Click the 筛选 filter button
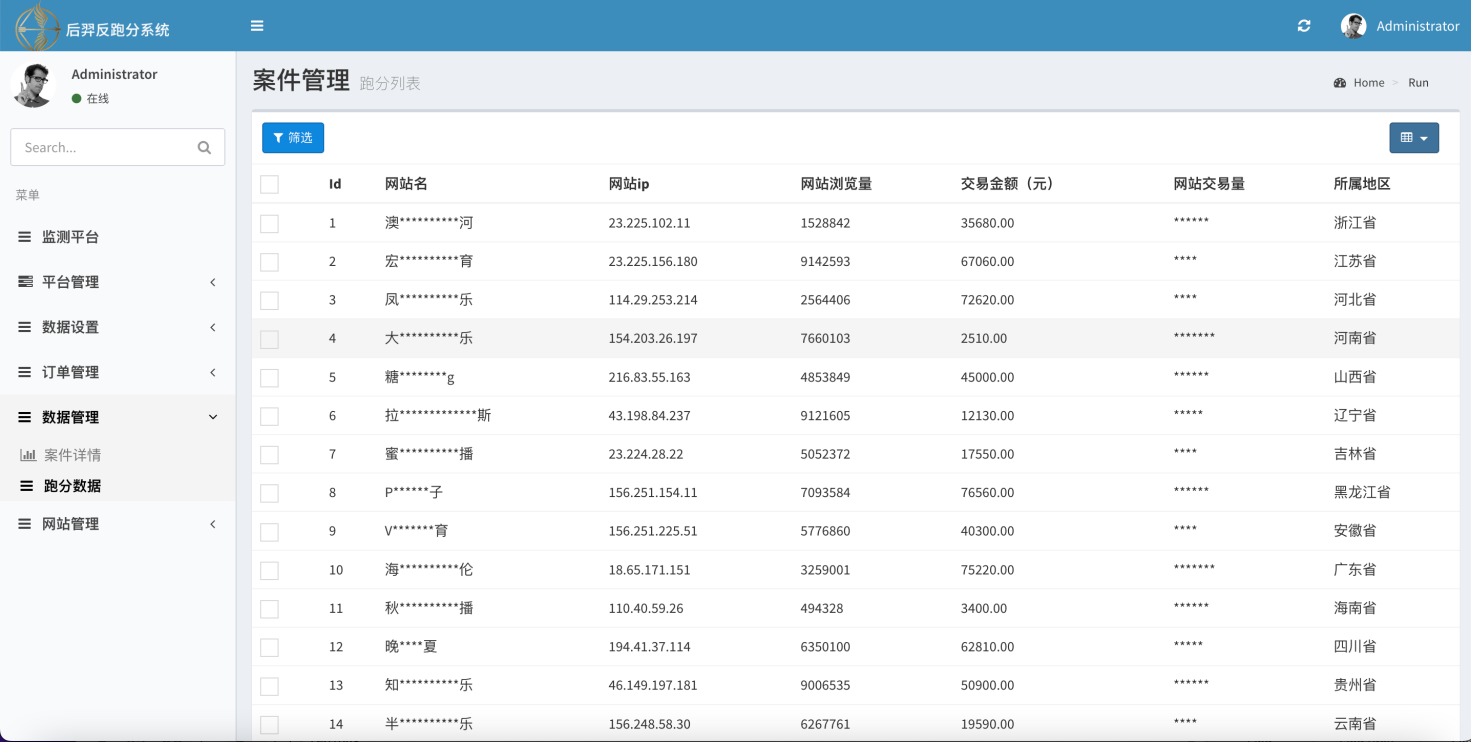Image resolution: width=1471 pixels, height=742 pixels. click(293, 138)
